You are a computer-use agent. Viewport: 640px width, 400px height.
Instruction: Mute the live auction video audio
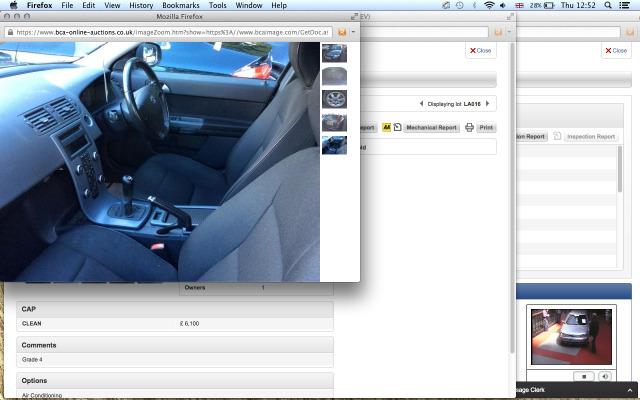pos(605,376)
